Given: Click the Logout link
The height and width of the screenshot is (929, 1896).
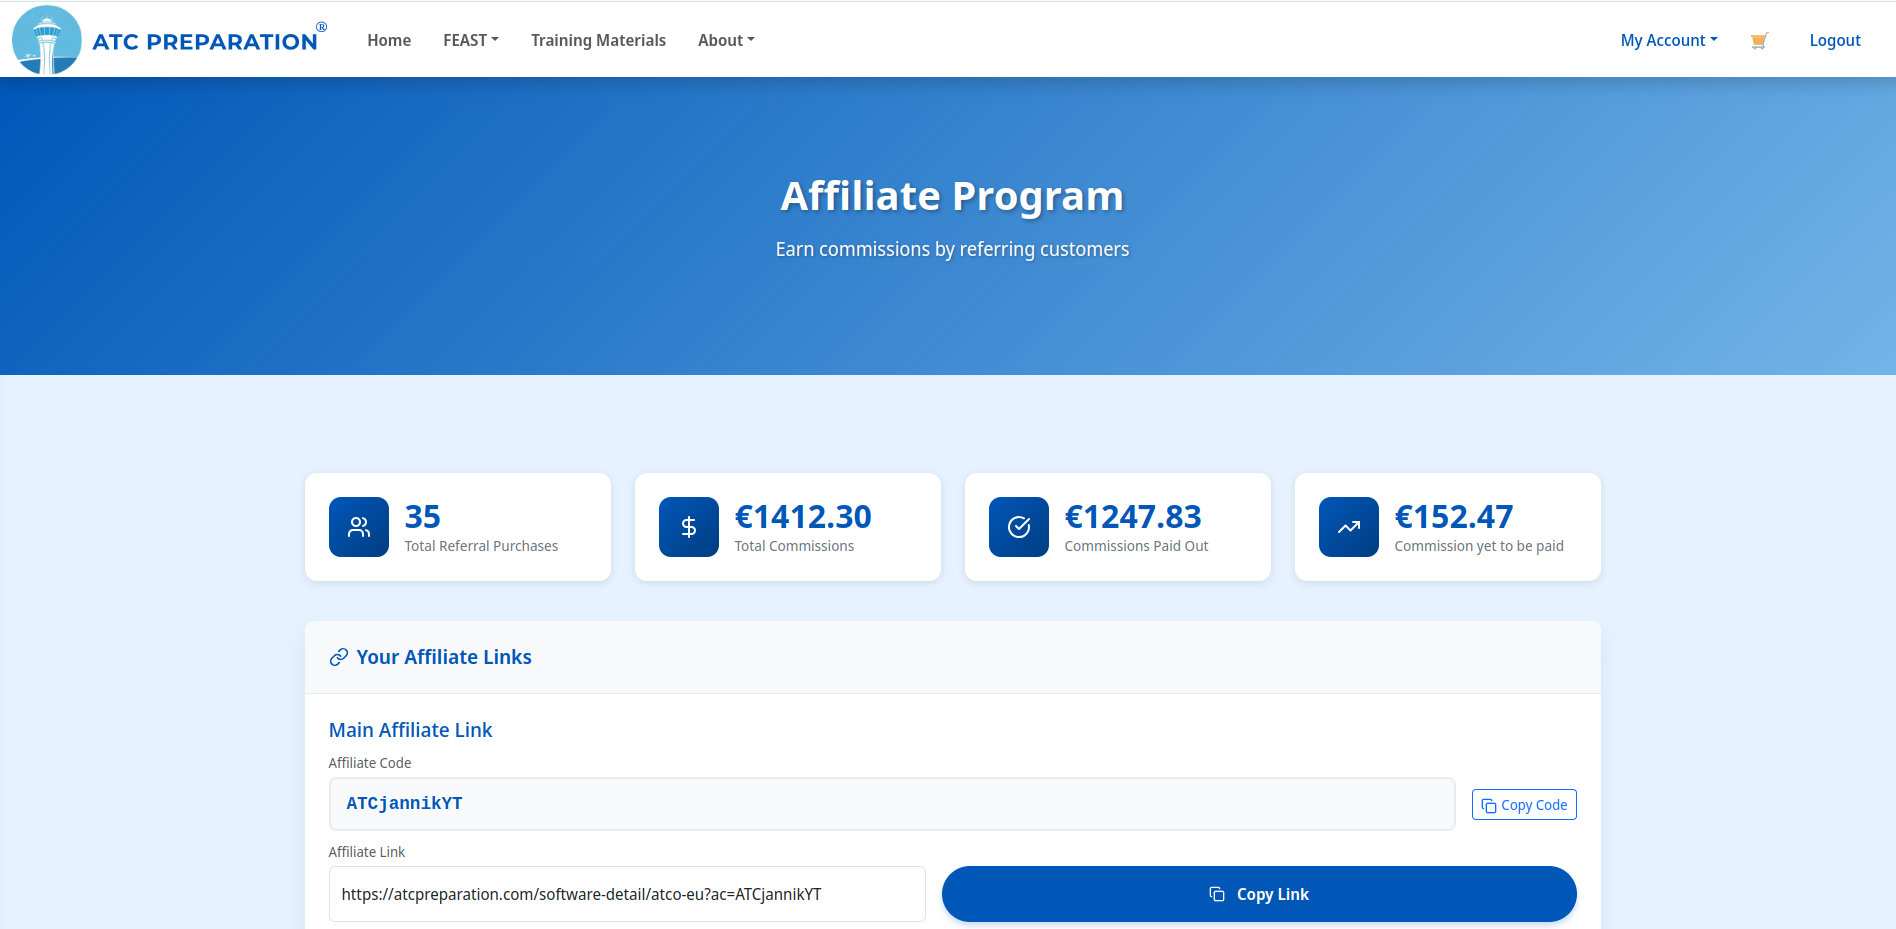Looking at the screenshot, I should coord(1835,40).
